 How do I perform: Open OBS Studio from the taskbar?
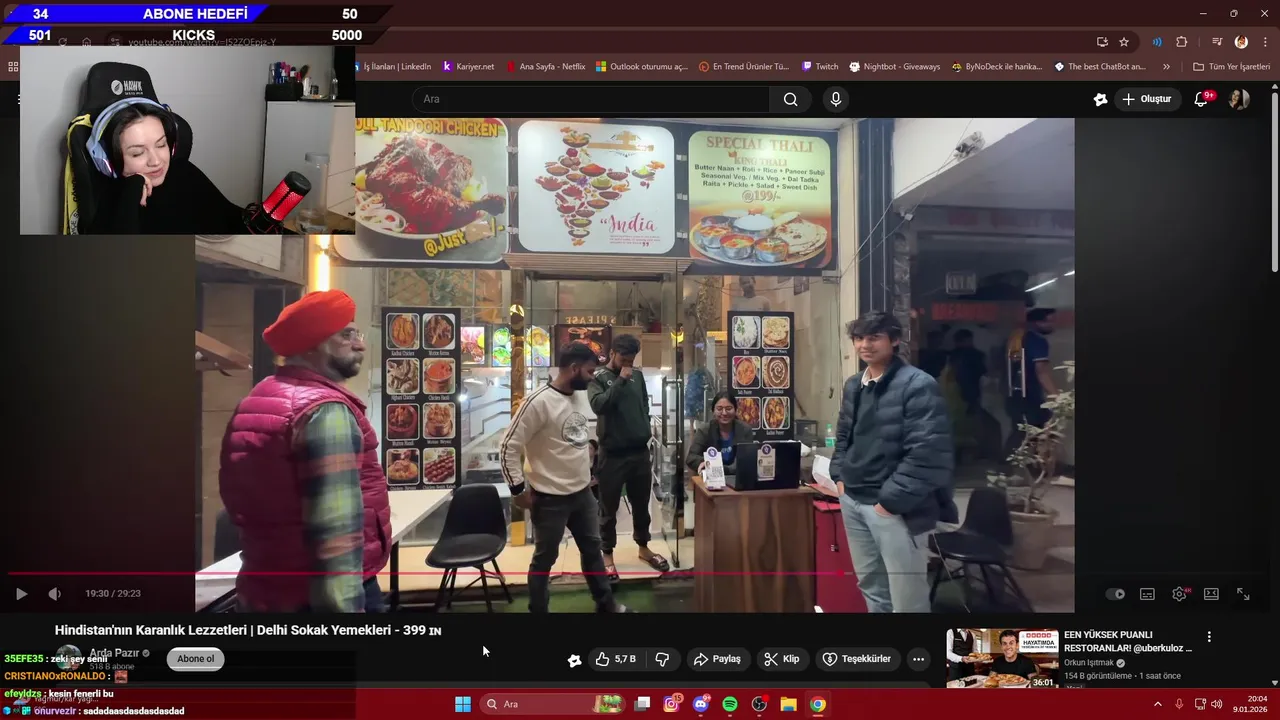coord(759,704)
